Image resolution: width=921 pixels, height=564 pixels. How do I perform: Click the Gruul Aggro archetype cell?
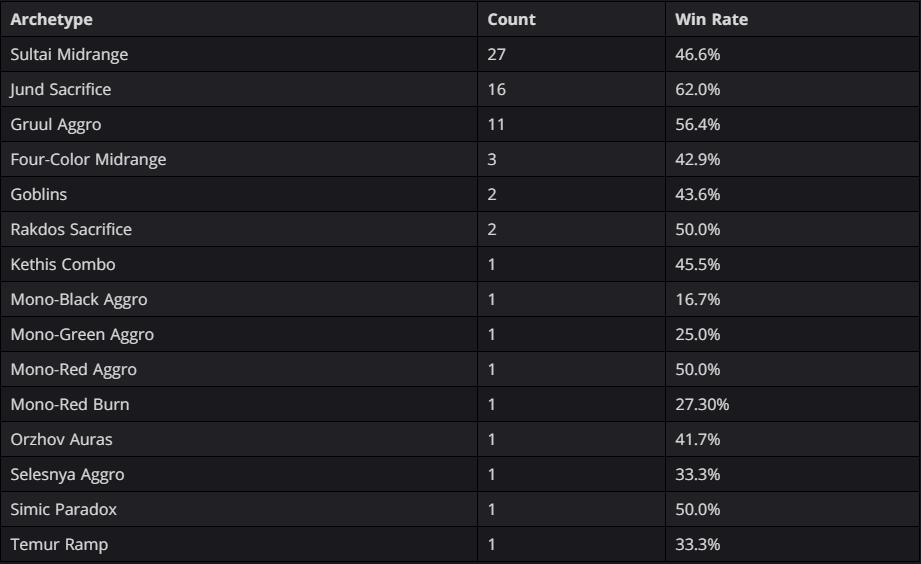239,125
